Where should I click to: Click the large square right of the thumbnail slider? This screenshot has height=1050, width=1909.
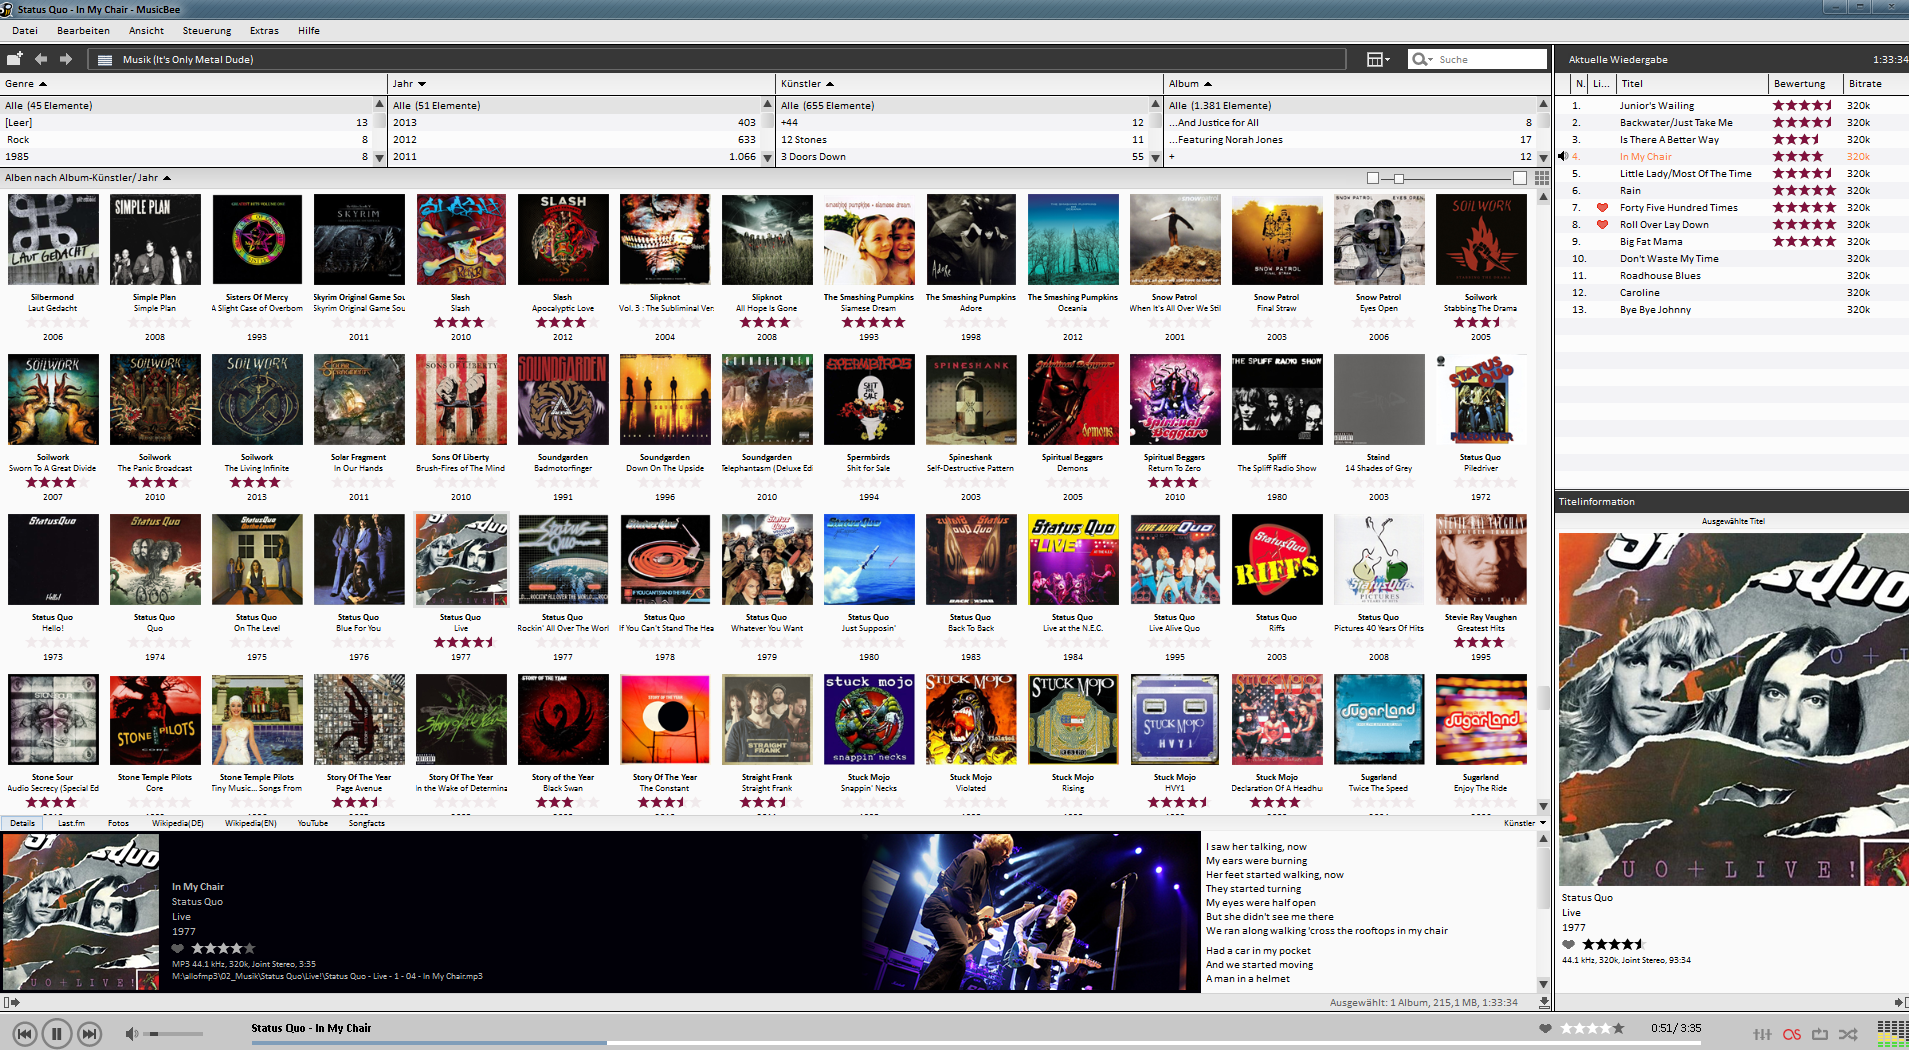tap(1520, 178)
